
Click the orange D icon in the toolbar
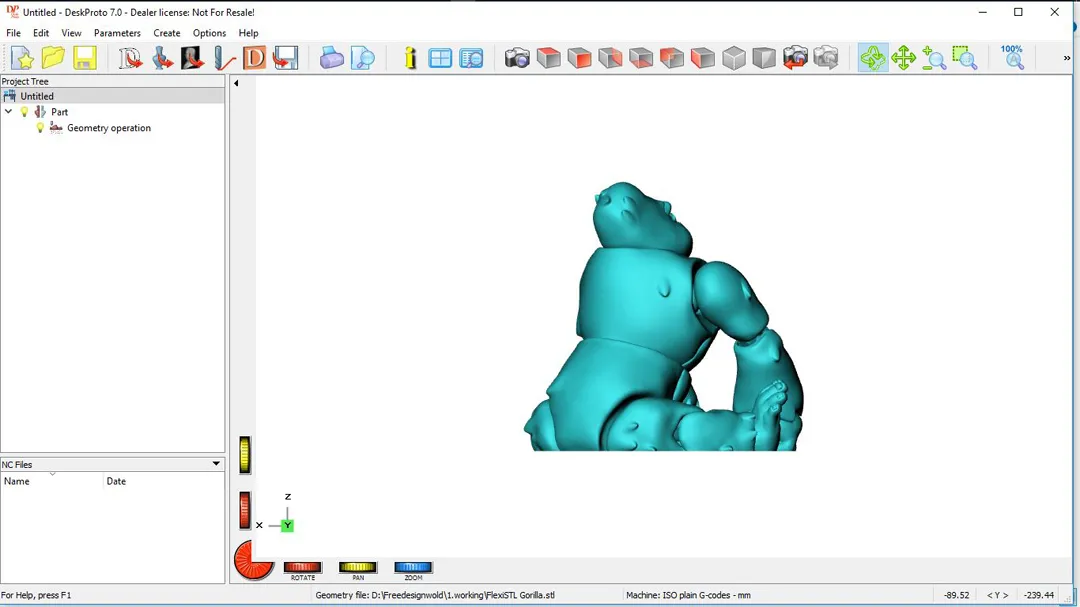coord(254,58)
